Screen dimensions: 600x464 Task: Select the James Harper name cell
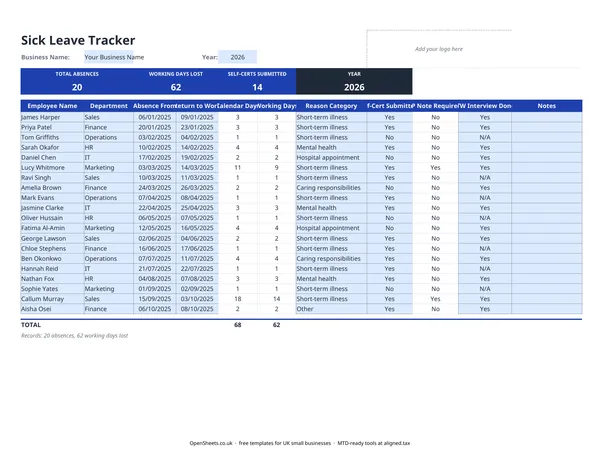coord(52,117)
